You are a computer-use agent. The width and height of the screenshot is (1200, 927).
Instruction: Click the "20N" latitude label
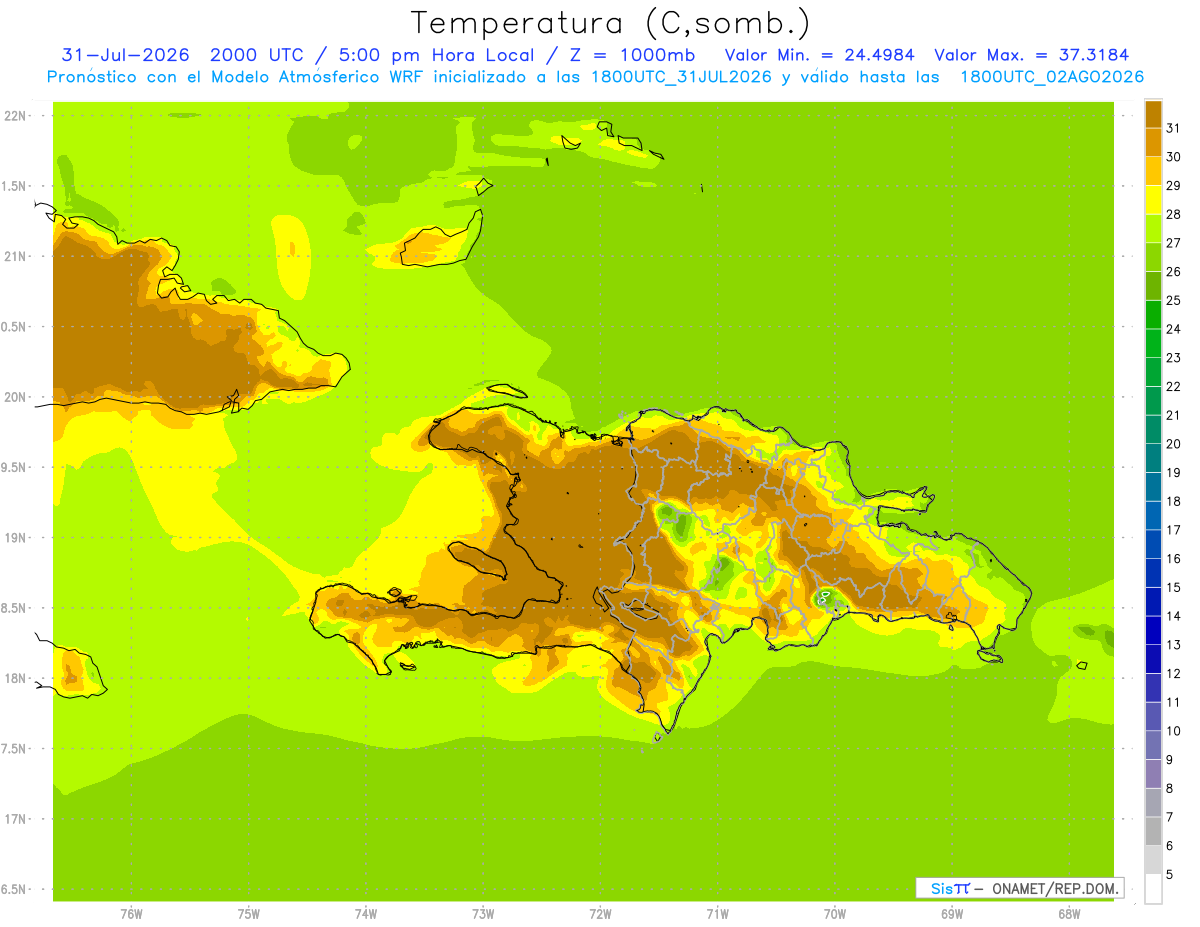pos(15,397)
